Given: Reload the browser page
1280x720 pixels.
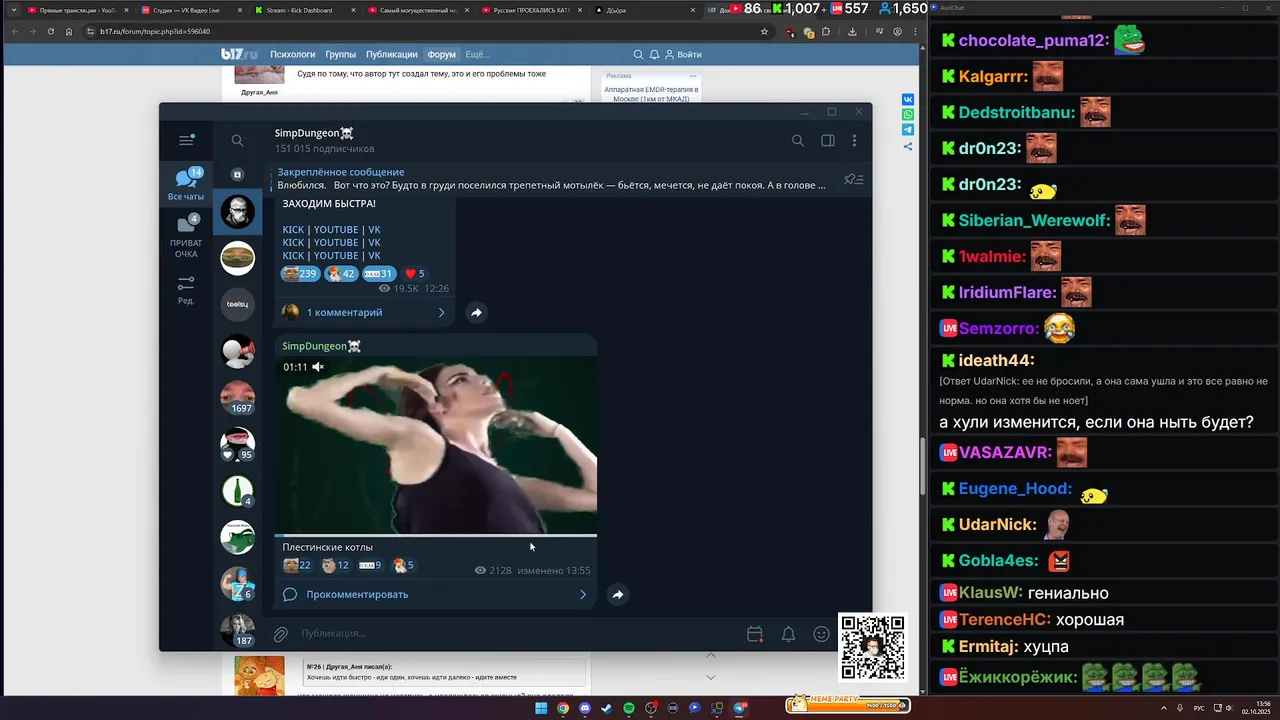Looking at the screenshot, I should coord(50,31).
